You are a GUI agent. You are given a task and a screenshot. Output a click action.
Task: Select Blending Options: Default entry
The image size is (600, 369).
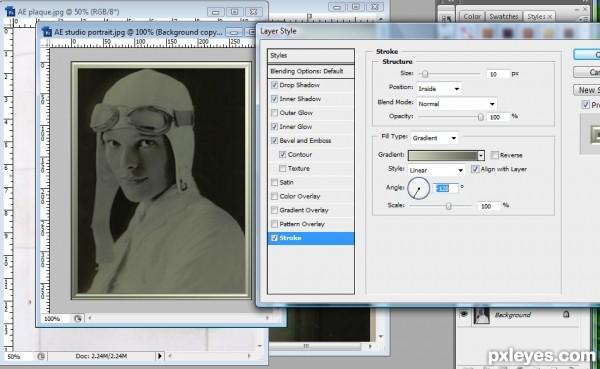click(x=311, y=71)
